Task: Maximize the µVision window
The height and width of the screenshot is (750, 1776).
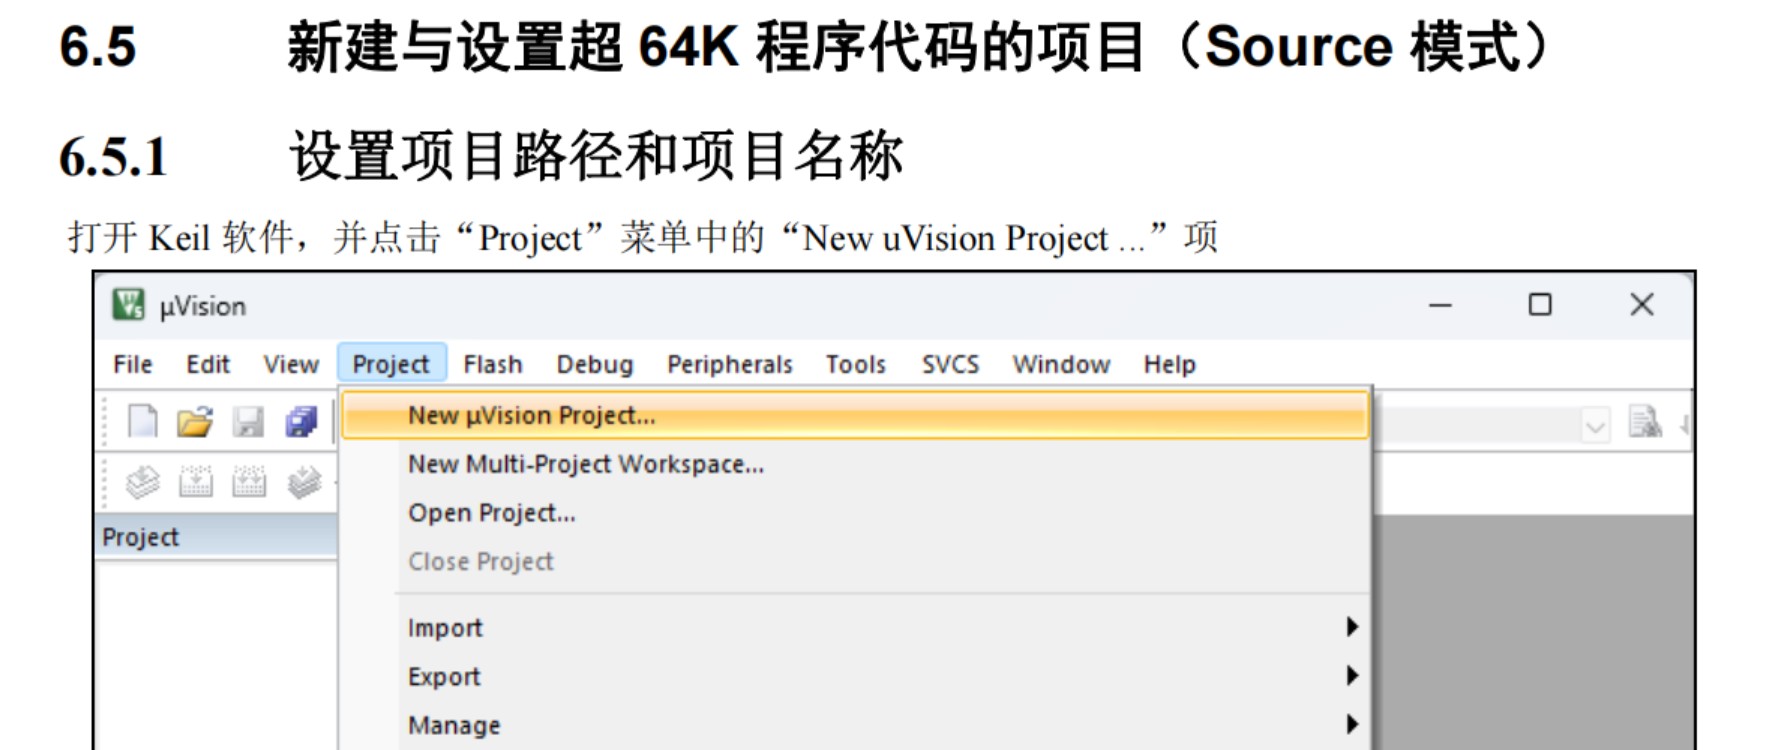Action: (x=1540, y=305)
